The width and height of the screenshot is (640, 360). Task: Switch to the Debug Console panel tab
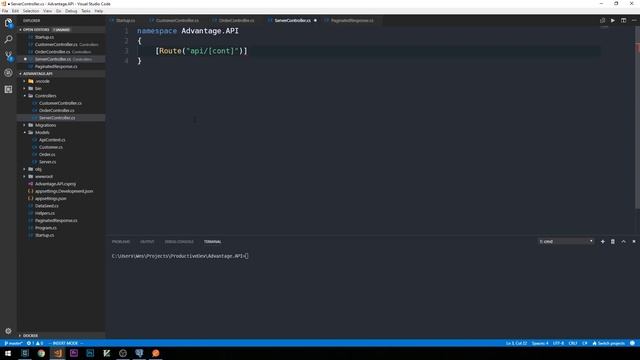[x=179, y=242]
